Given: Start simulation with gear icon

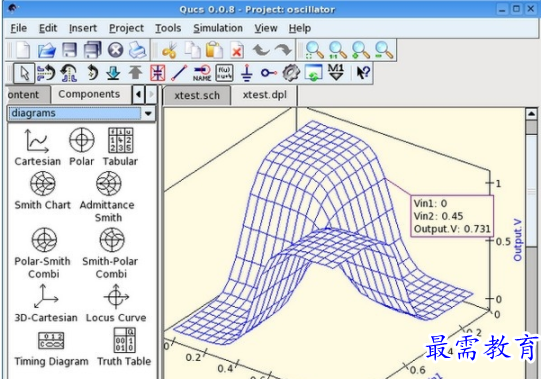Looking at the screenshot, I should click(291, 73).
